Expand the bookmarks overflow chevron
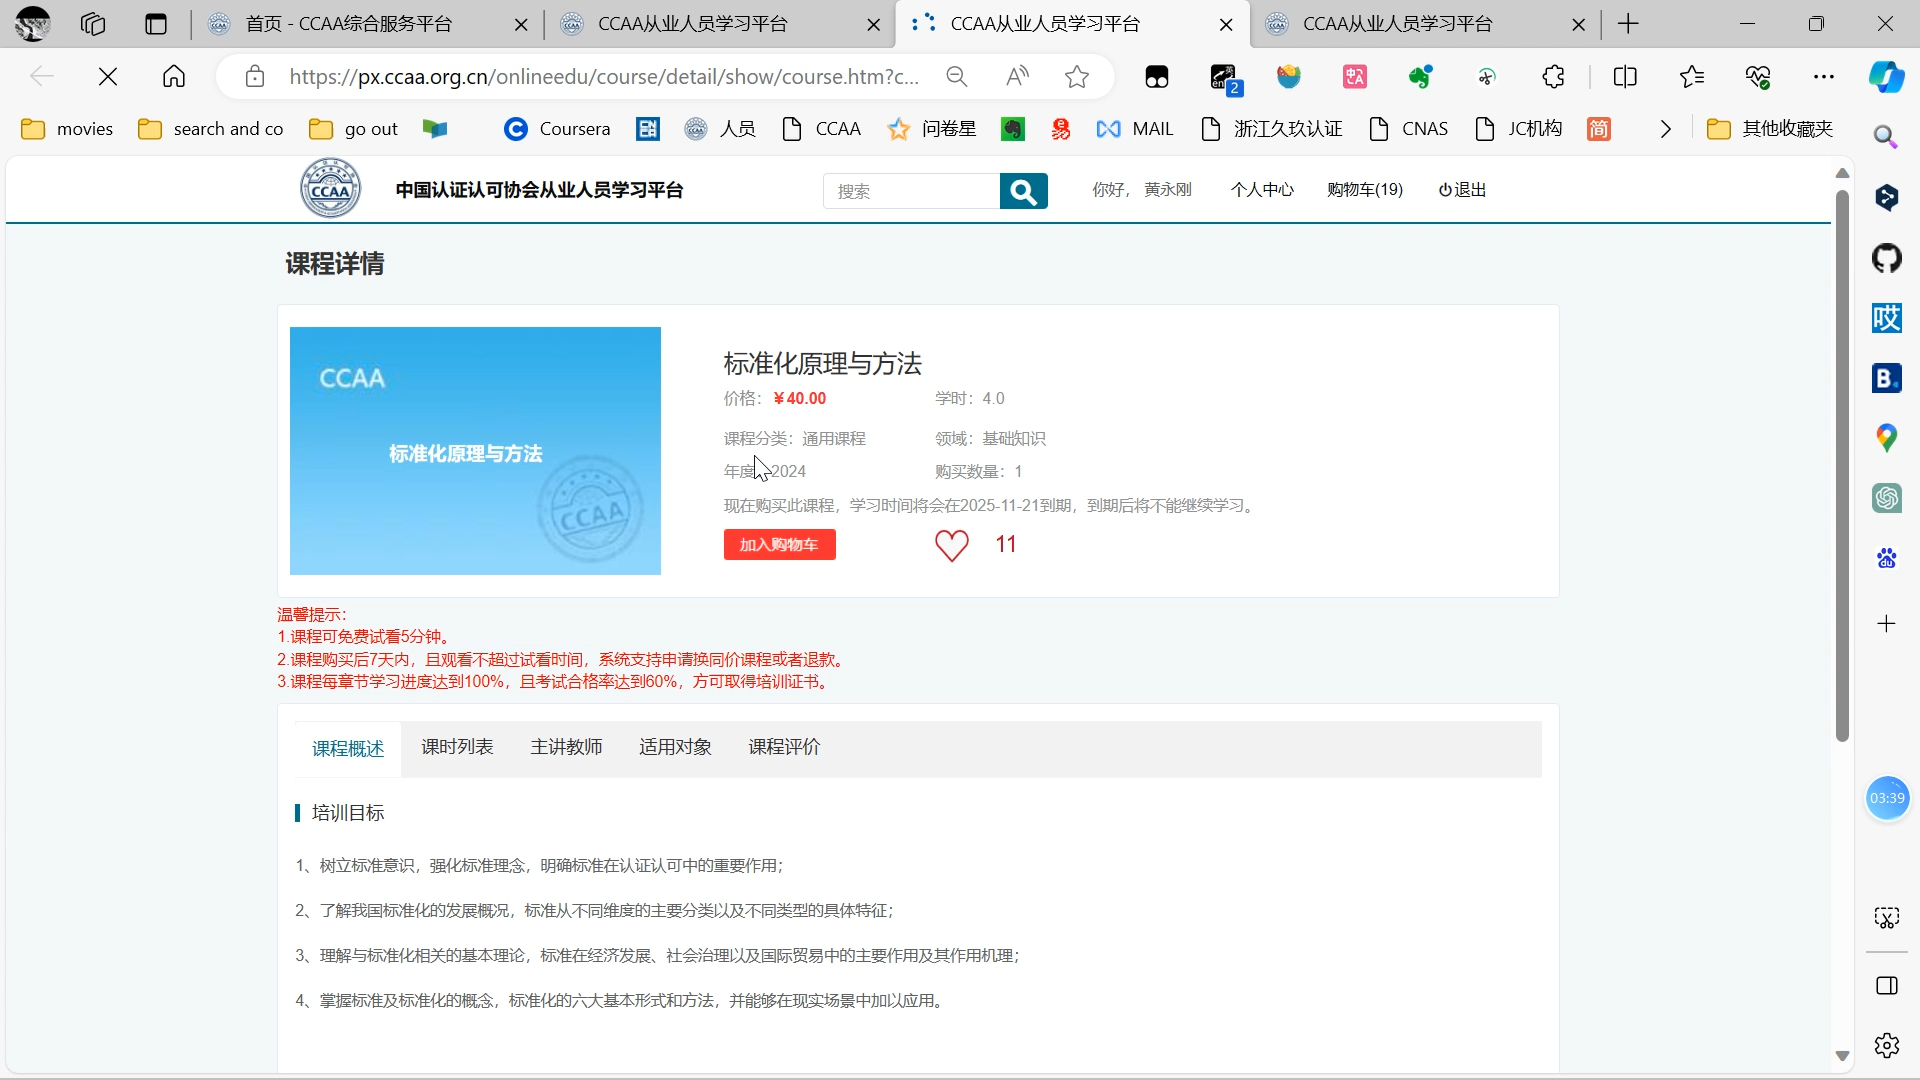This screenshot has height=1080, width=1920. tap(1664, 129)
